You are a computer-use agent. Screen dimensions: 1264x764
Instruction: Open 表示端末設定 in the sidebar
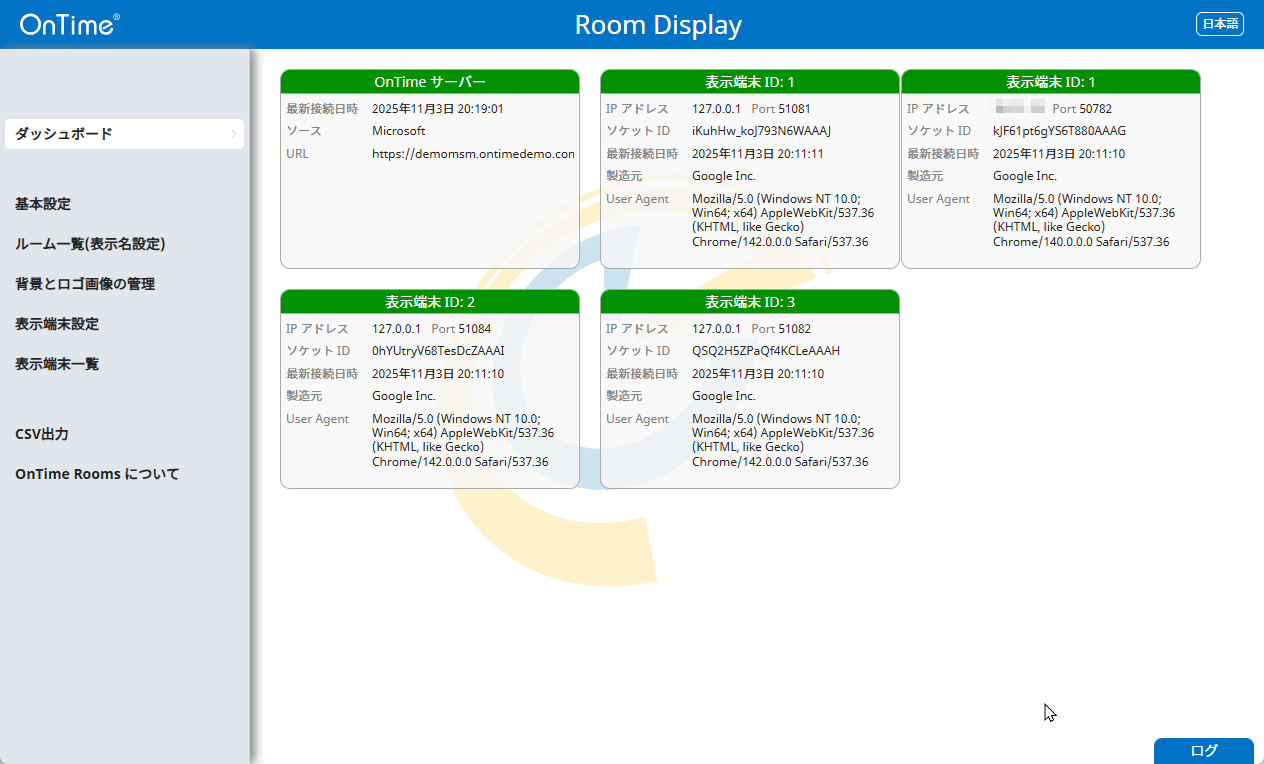(x=57, y=324)
